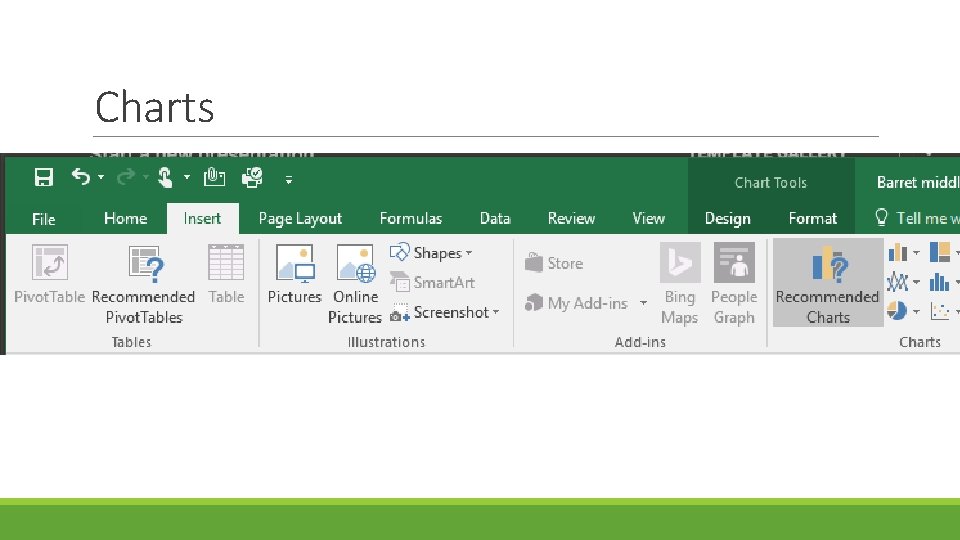Click the 'Charts' slide title
The height and width of the screenshot is (540, 960).
[x=154, y=107]
